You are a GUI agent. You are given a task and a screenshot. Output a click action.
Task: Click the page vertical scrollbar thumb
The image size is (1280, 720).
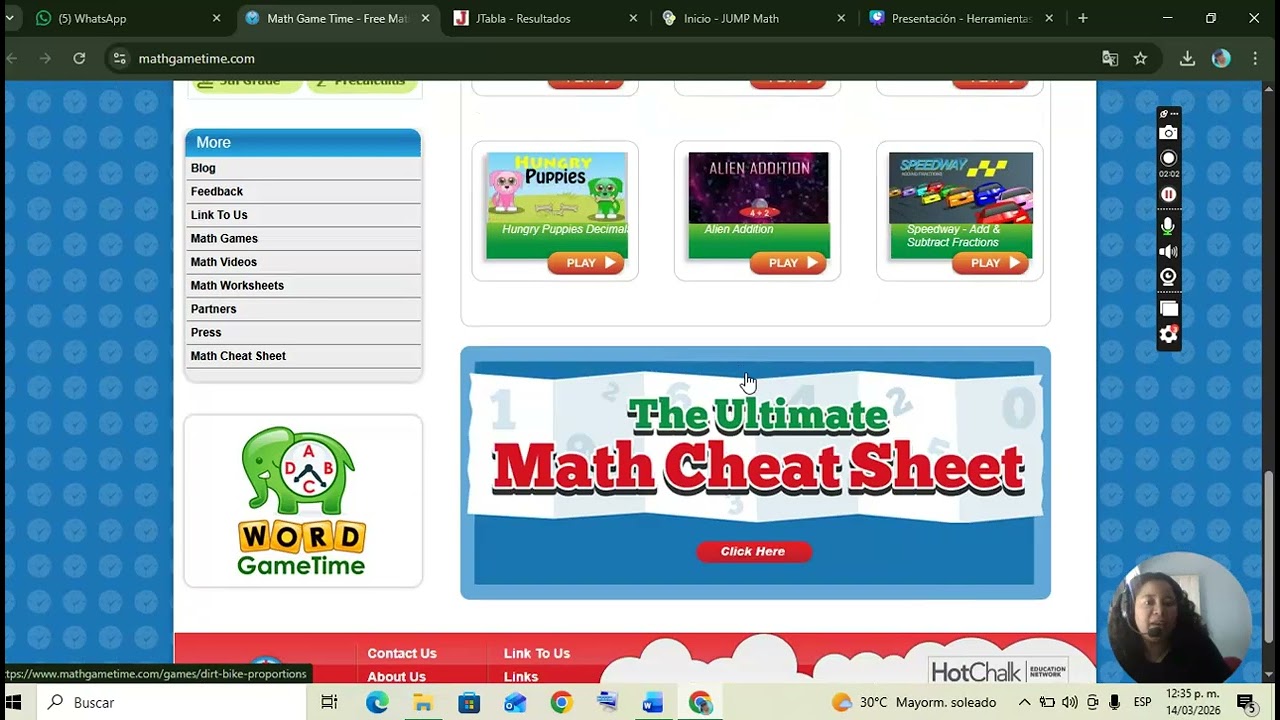point(1270,555)
